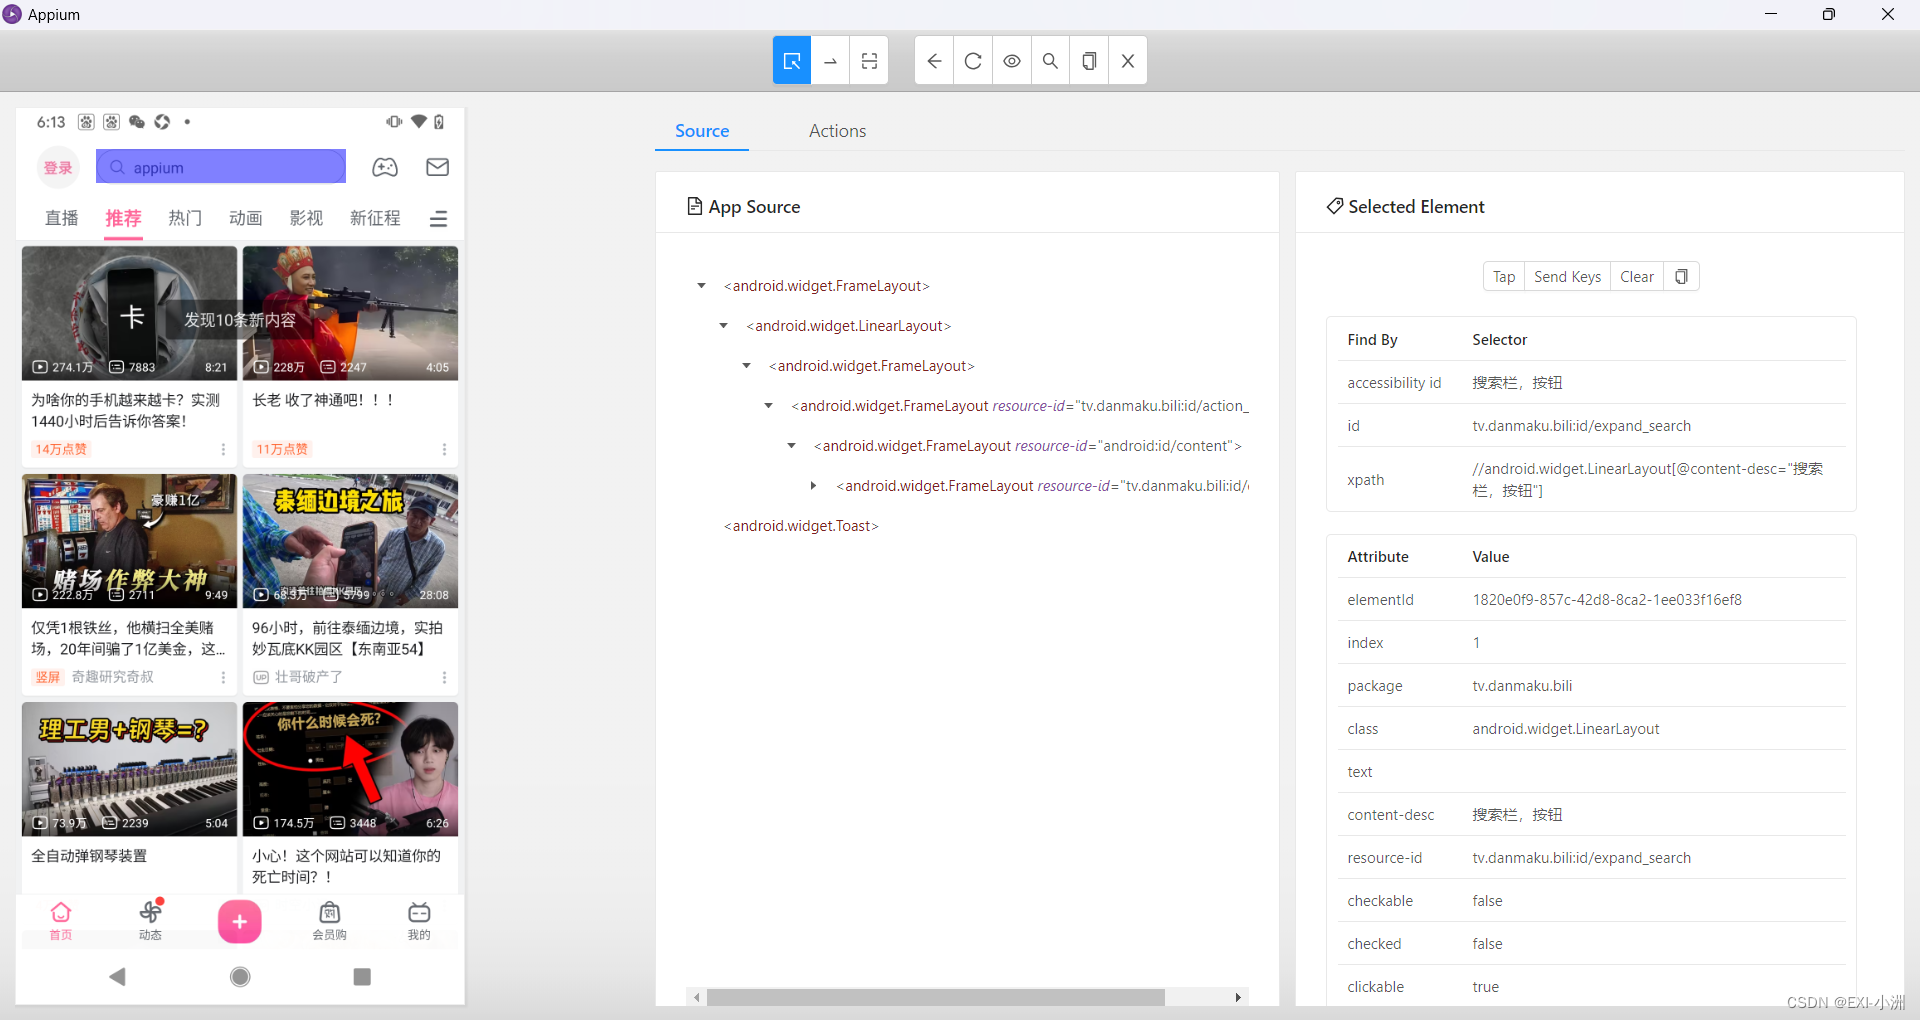Refresh source and screenshot
Viewport: 1920px width, 1020px height.
[x=972, y=61]
